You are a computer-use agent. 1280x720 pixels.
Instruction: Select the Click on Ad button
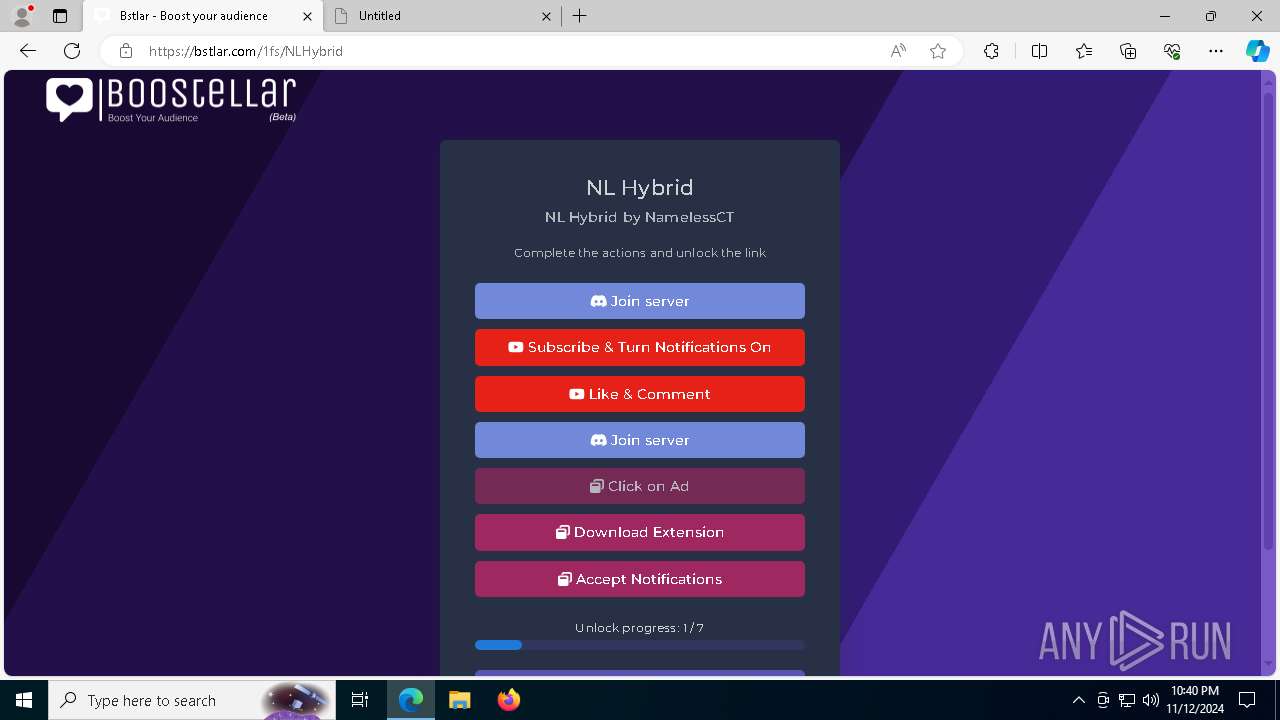click(640, 486)
